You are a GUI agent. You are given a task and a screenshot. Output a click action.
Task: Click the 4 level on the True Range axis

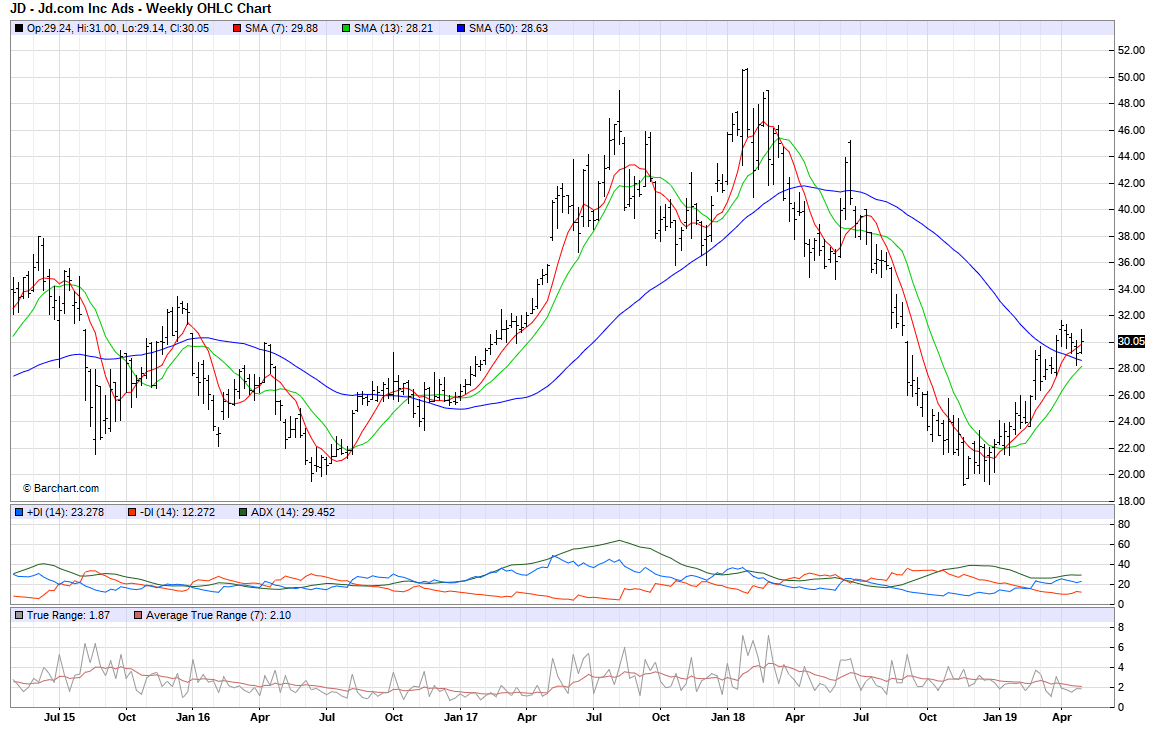(1121, 668)
